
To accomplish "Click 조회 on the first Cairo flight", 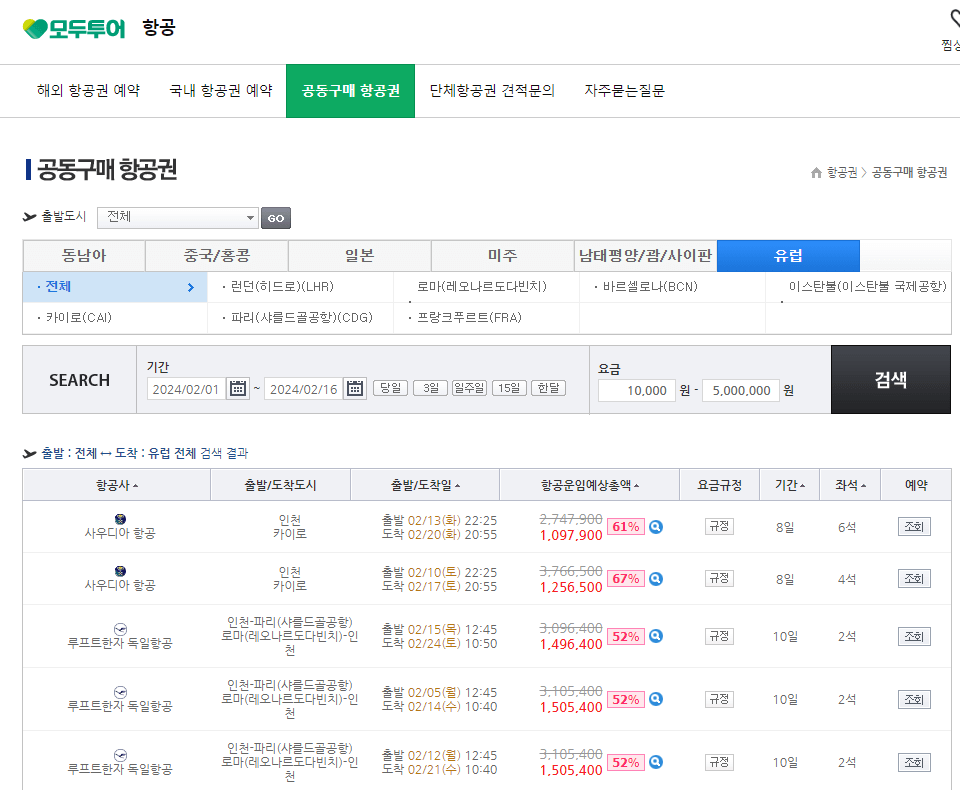I will click(912, 525).
